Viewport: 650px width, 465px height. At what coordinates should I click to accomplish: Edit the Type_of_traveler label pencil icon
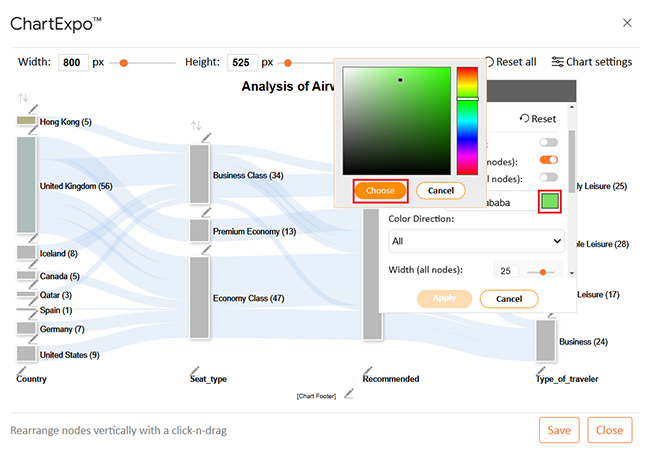point(541,370)
